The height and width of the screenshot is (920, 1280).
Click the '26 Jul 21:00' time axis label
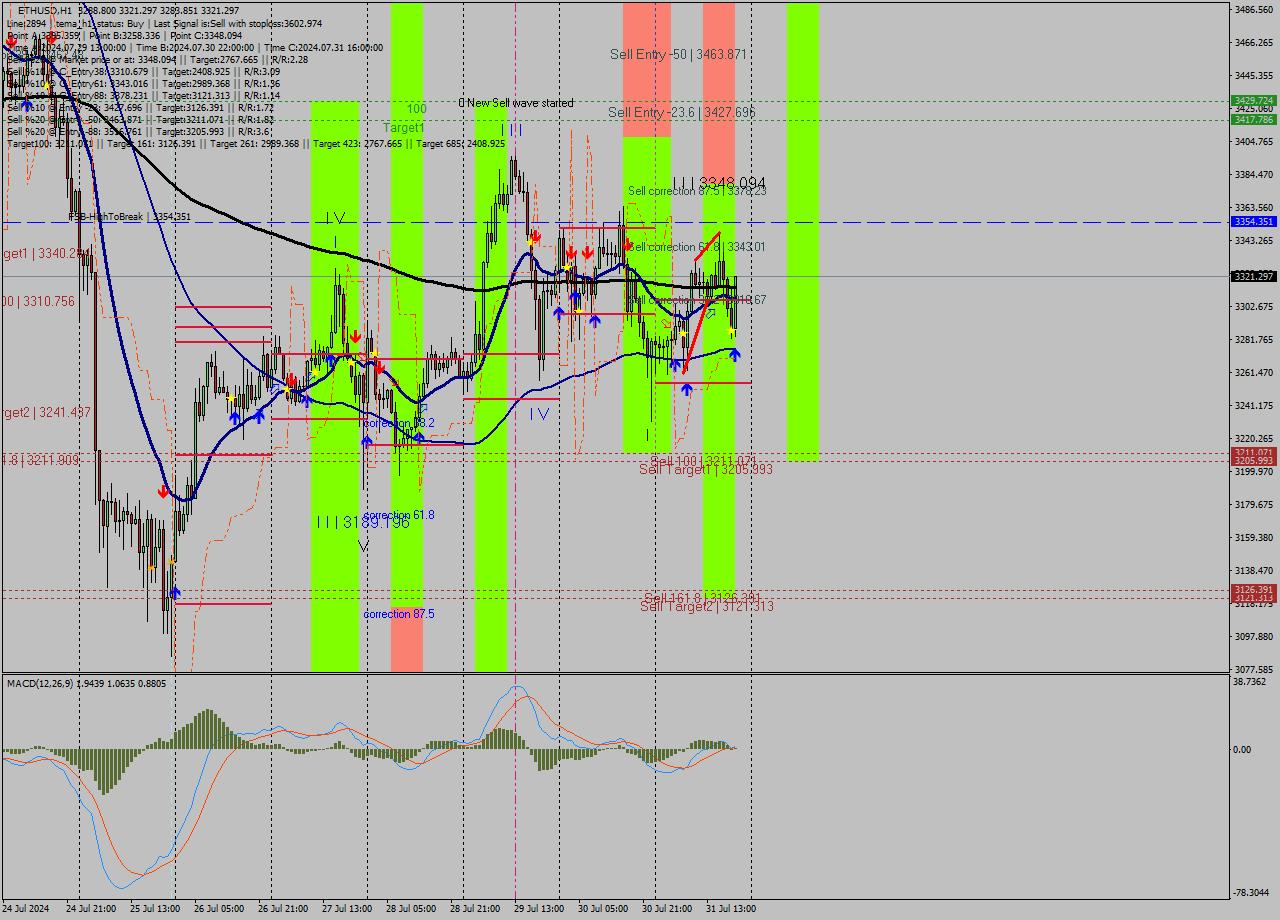pos(282,909)
